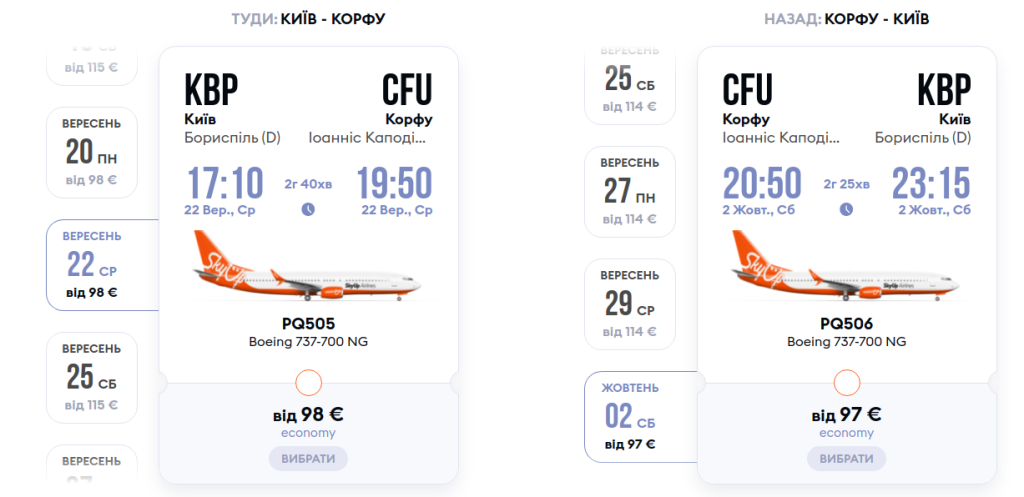This screenshot has height=497, width=1024.
Task: Select the radio circle on Corfu-Kyiv fare
Action: (x=847, y=382)
